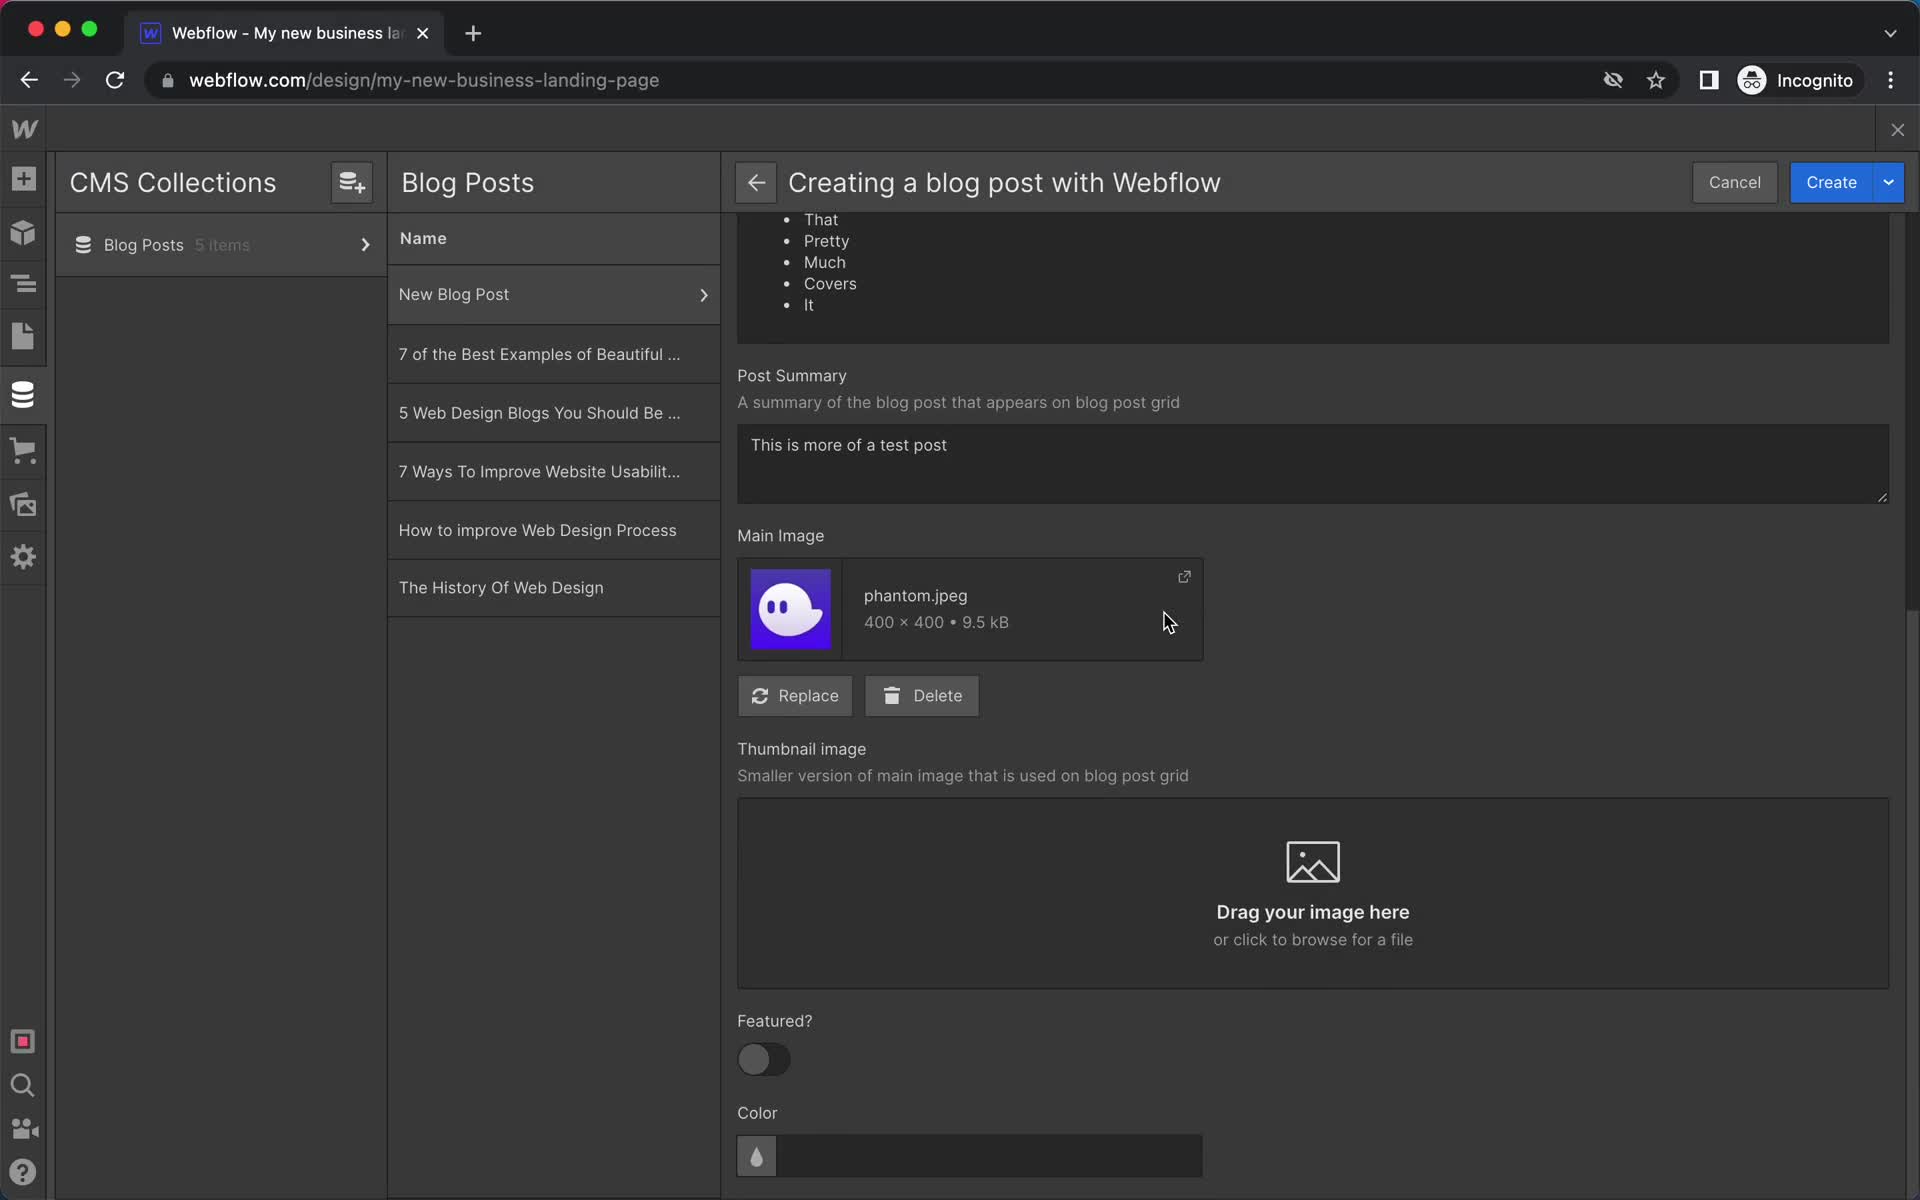Image resolution: width=1920 pixels, height=1200 pixels.
Task: Click the Components icon in sidebar
Action: pos(23,232)
